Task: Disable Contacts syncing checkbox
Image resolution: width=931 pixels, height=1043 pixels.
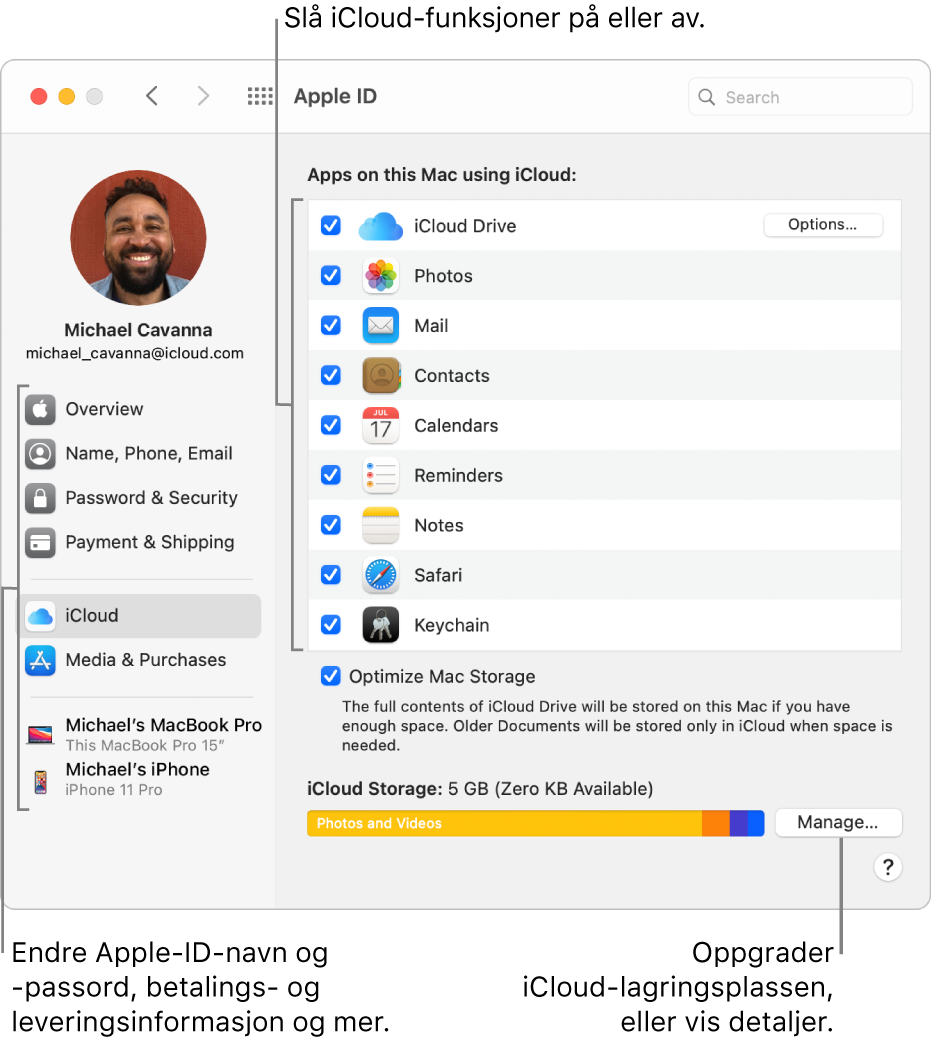Action: tap(331, 375)
